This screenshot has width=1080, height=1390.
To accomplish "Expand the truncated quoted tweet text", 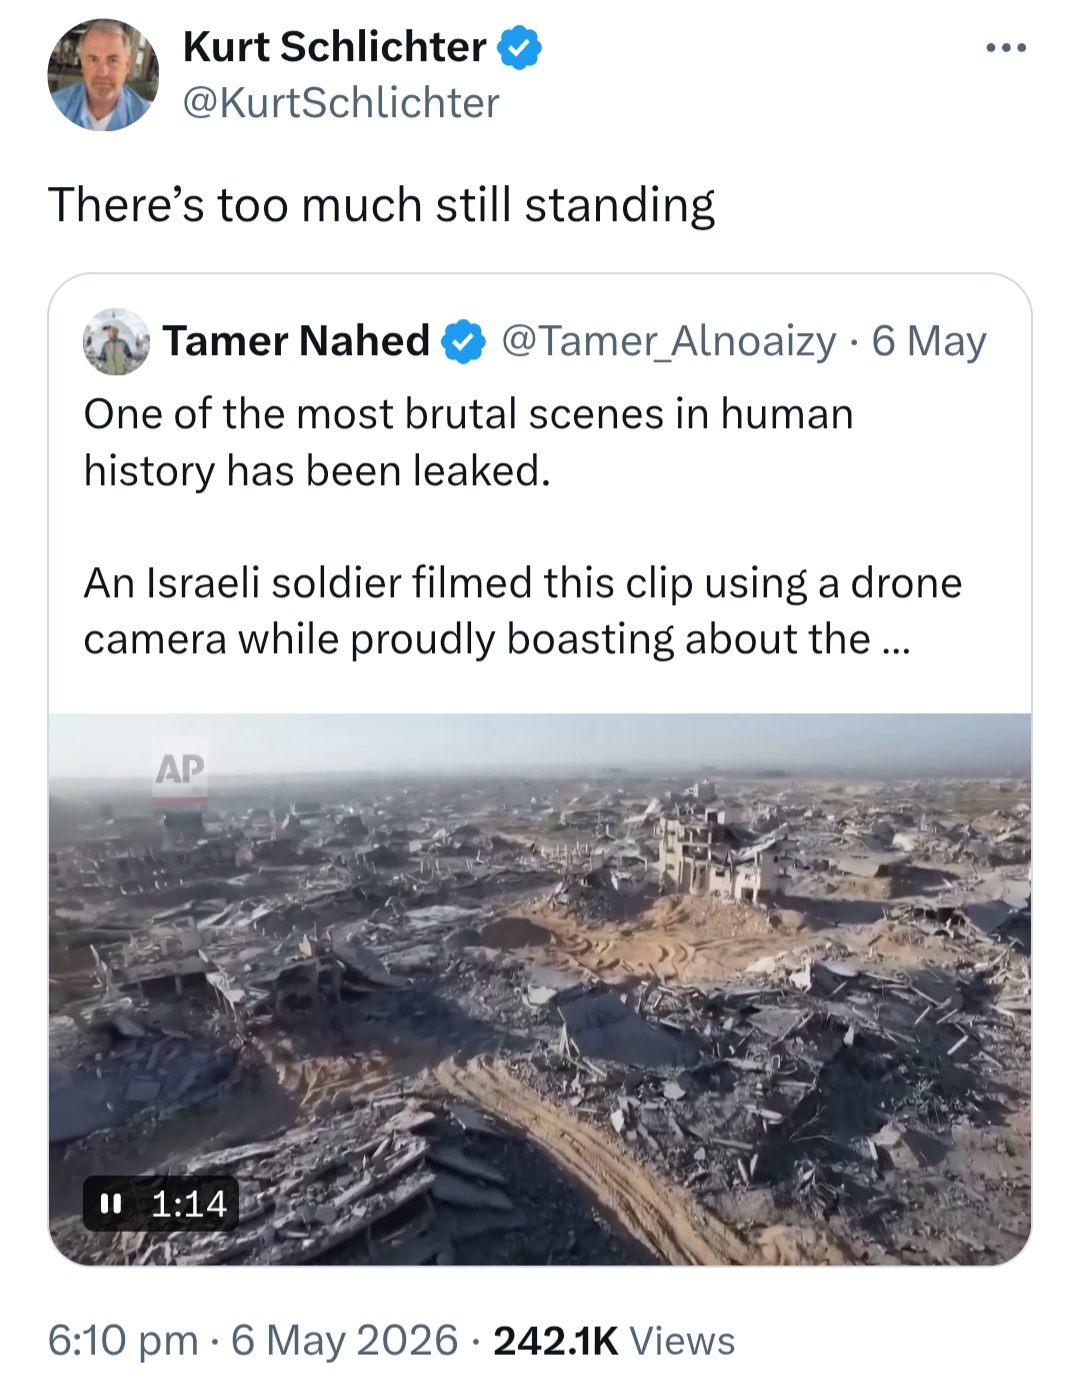I will 896,640.
